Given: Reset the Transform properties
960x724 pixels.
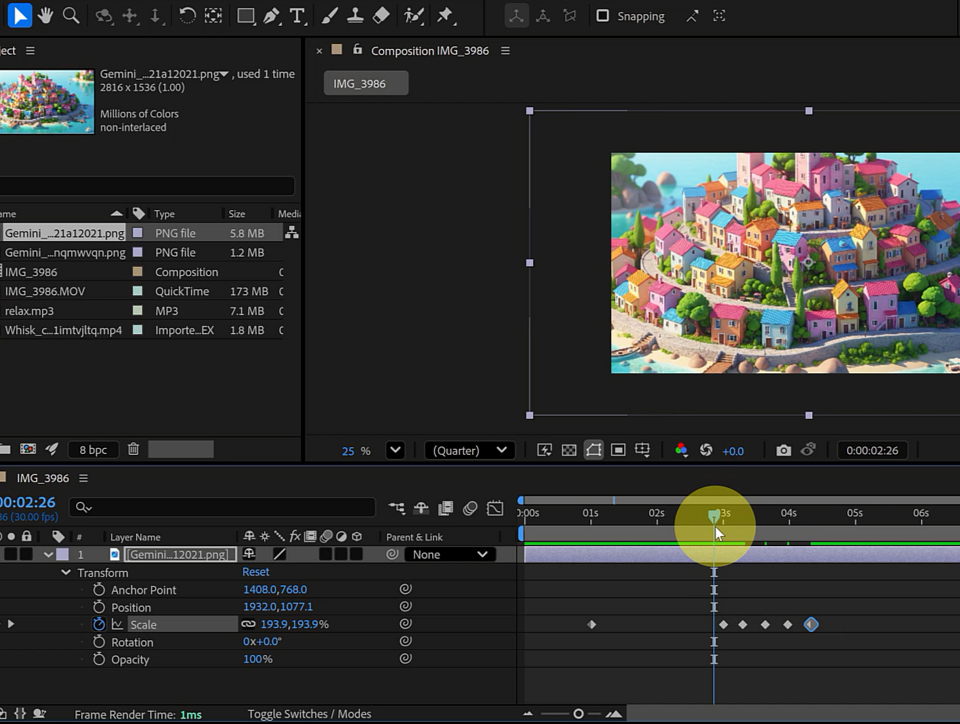Looking at the screenshot, I should pos(256,572).
